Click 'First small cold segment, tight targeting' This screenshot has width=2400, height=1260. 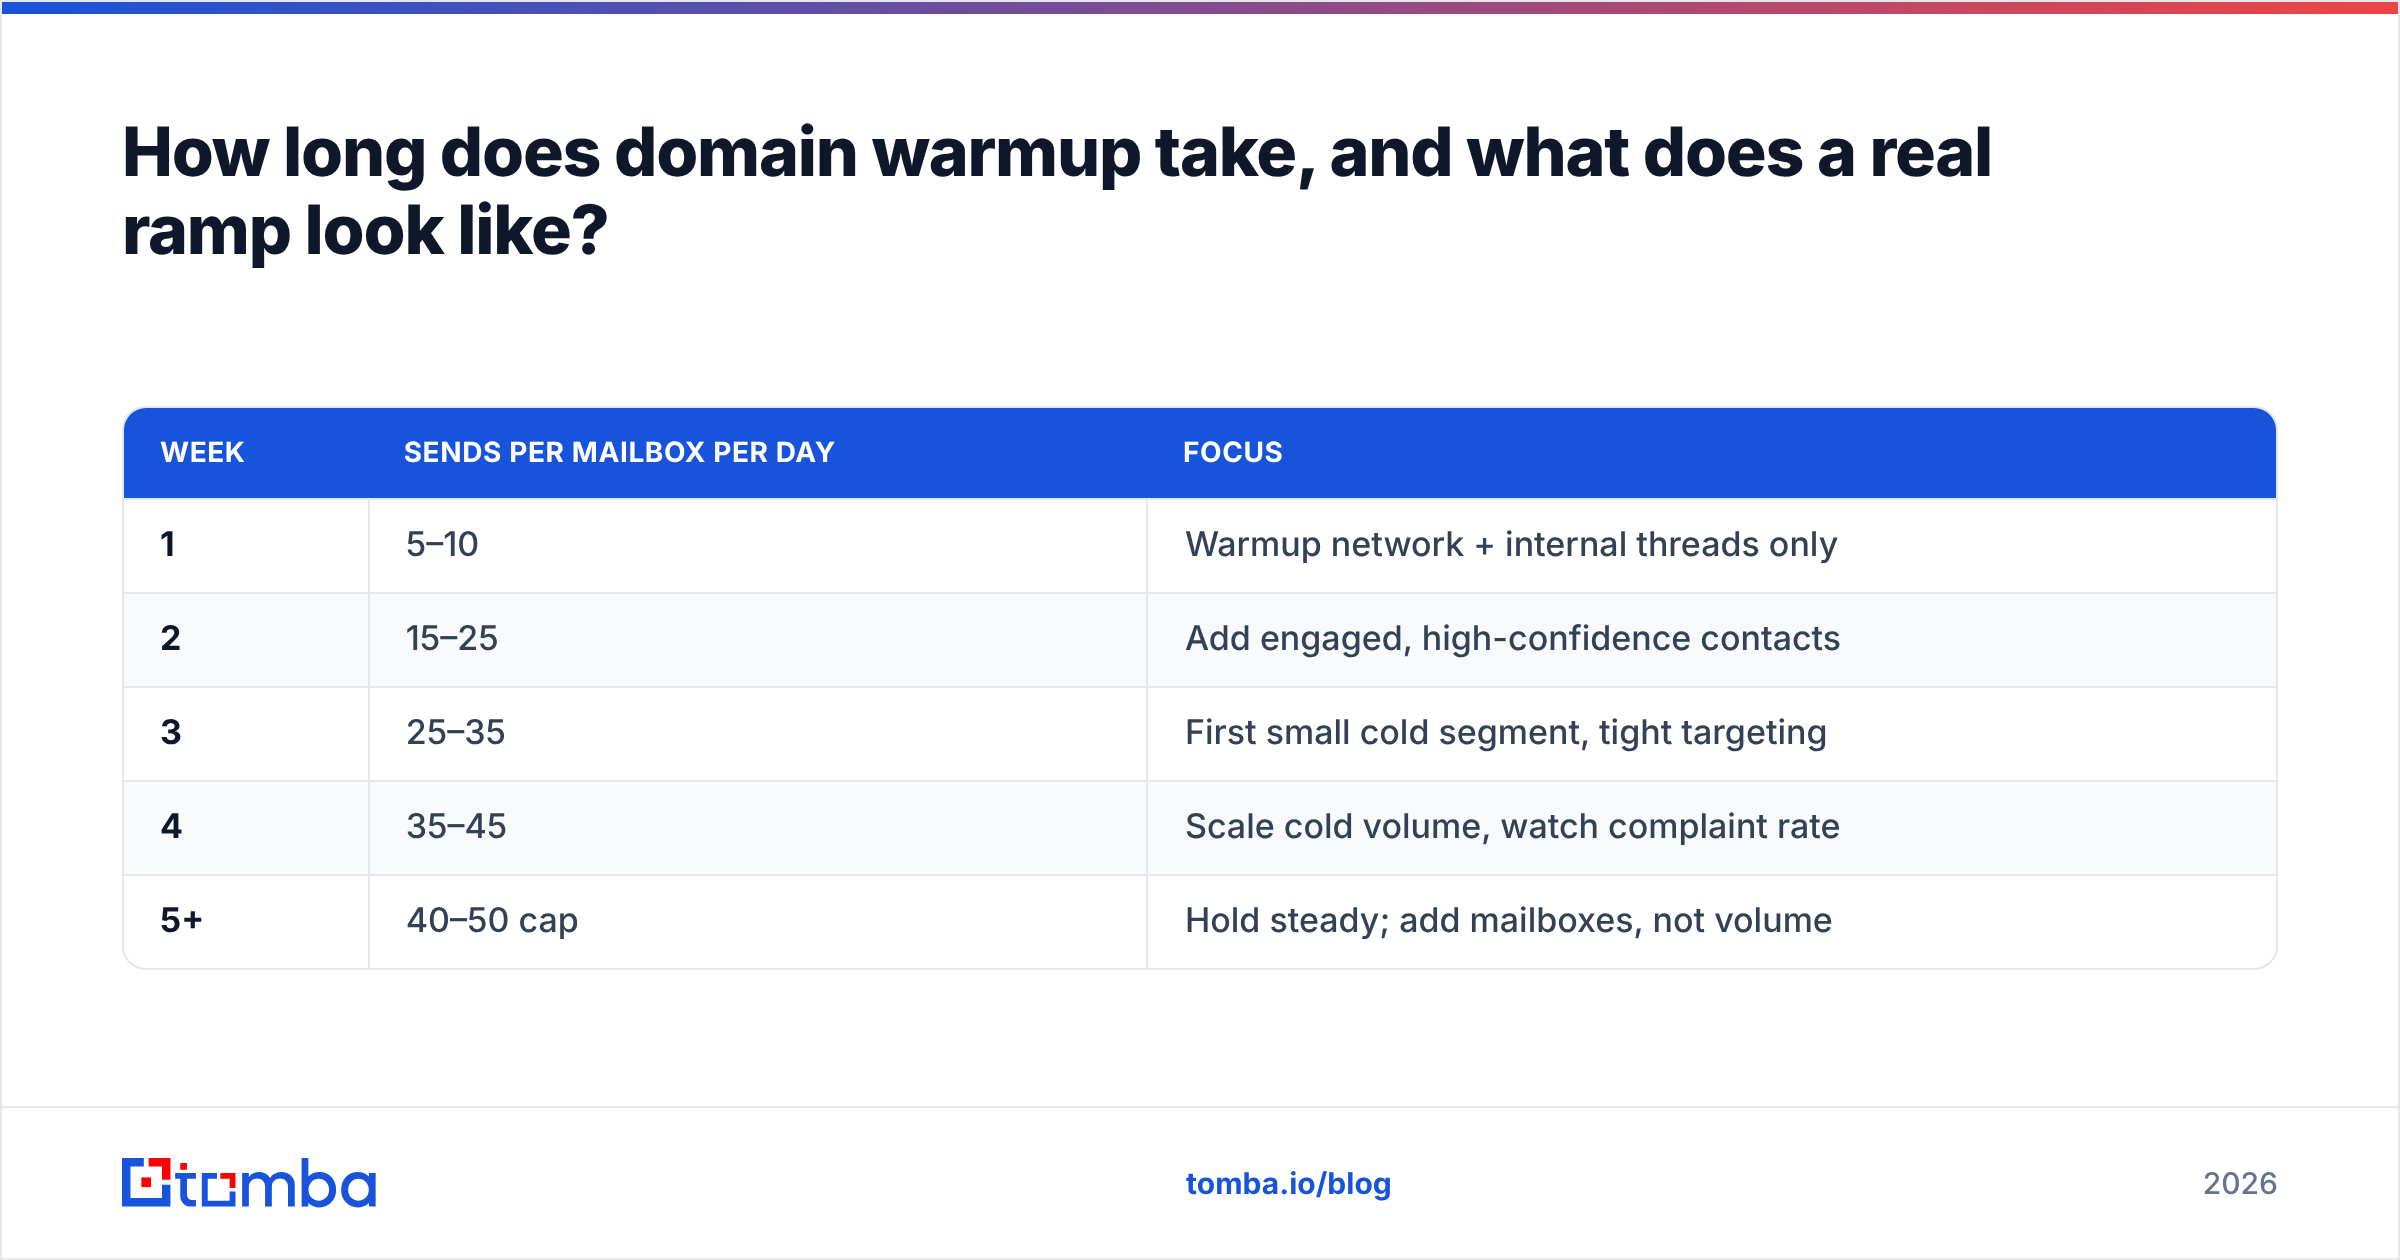1505,732
